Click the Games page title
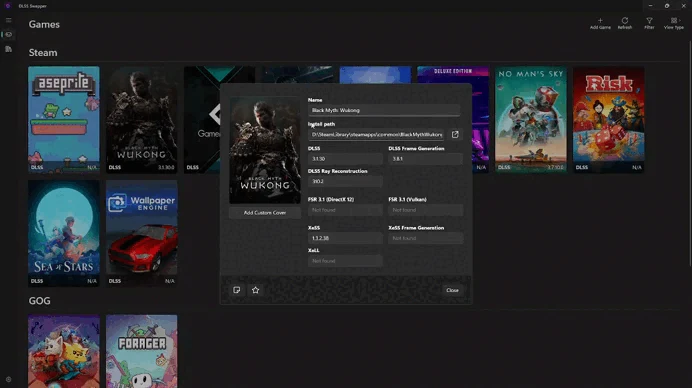The image size is (692, 388). (x=44, y=24)
